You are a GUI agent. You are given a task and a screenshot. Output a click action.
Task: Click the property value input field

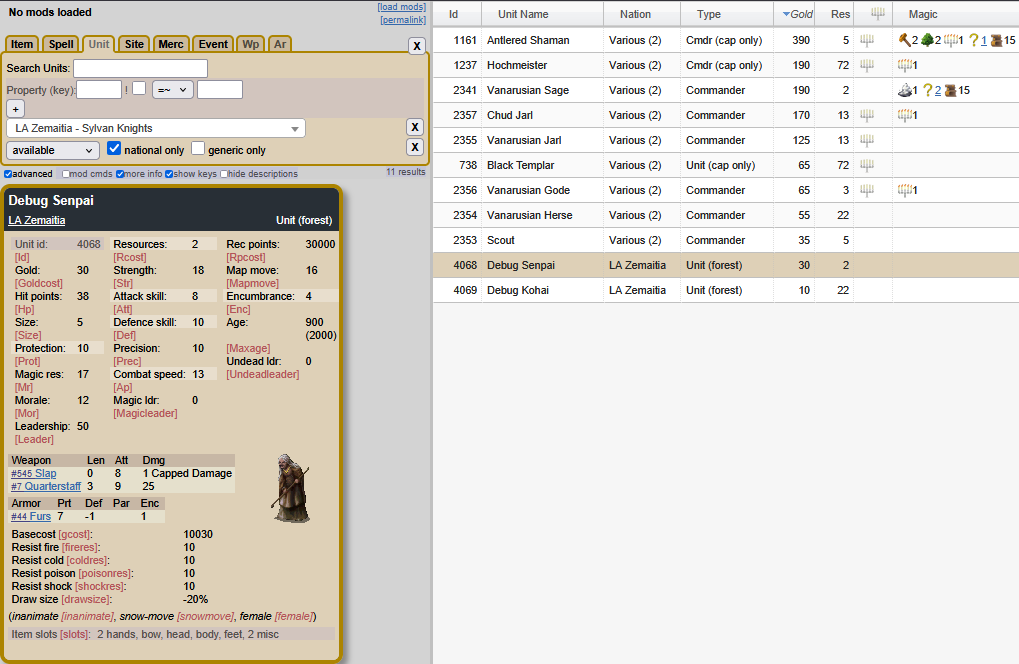tap(220, 90)
